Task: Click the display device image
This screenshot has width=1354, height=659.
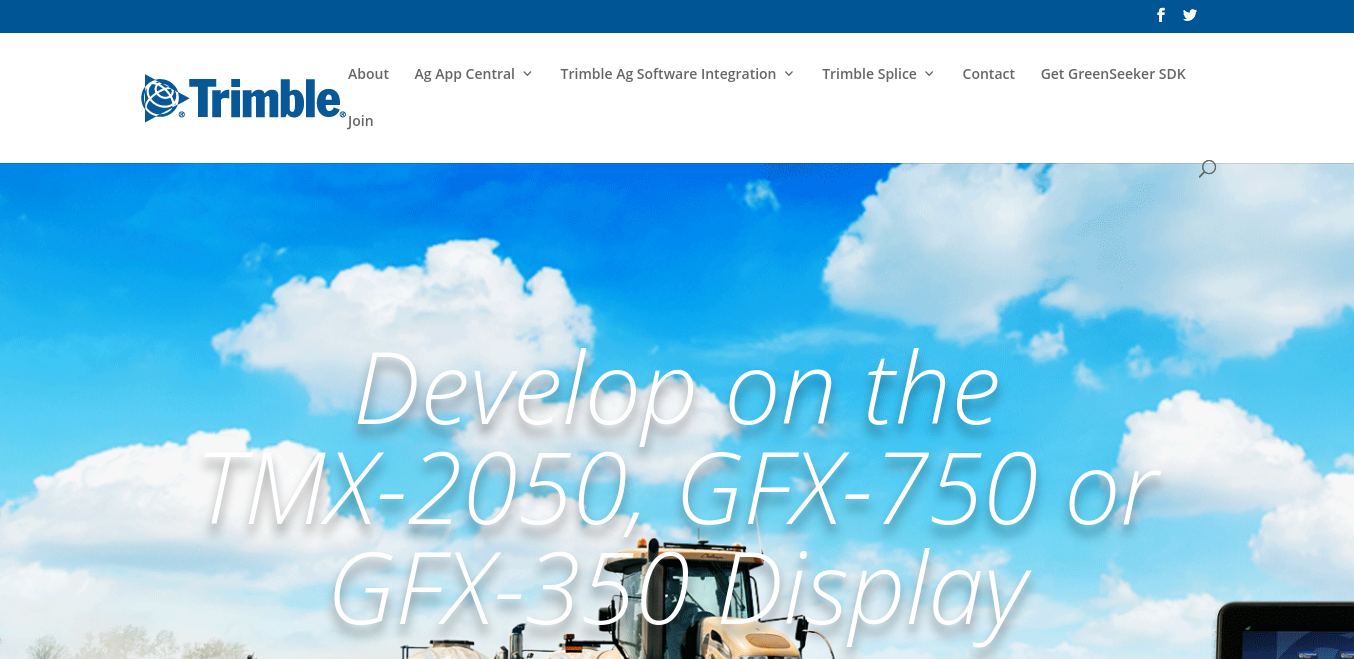Action: tap(1285, 630)
